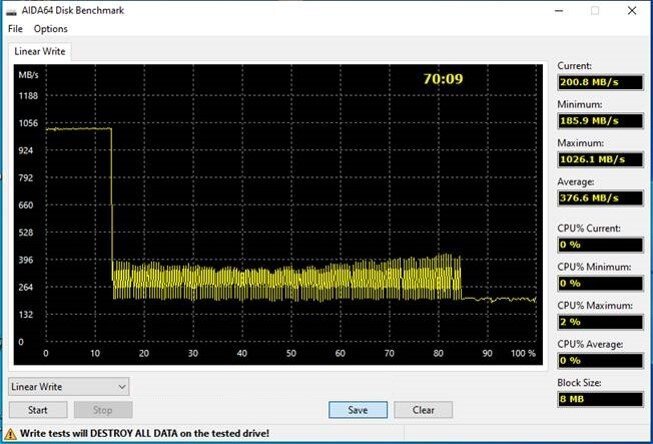Click the elapsed time 70:09 on graph
653x444 pixels.
(443, 79)
